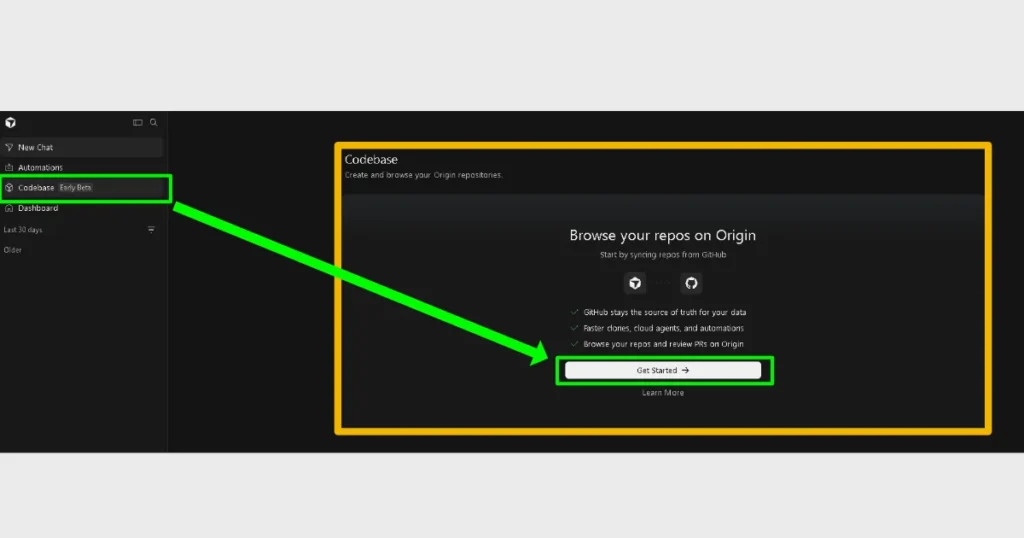Collapse the sidebar with the panel toggle icon
This screenshot has width=1024, height=538.
(x=138, y=122)
